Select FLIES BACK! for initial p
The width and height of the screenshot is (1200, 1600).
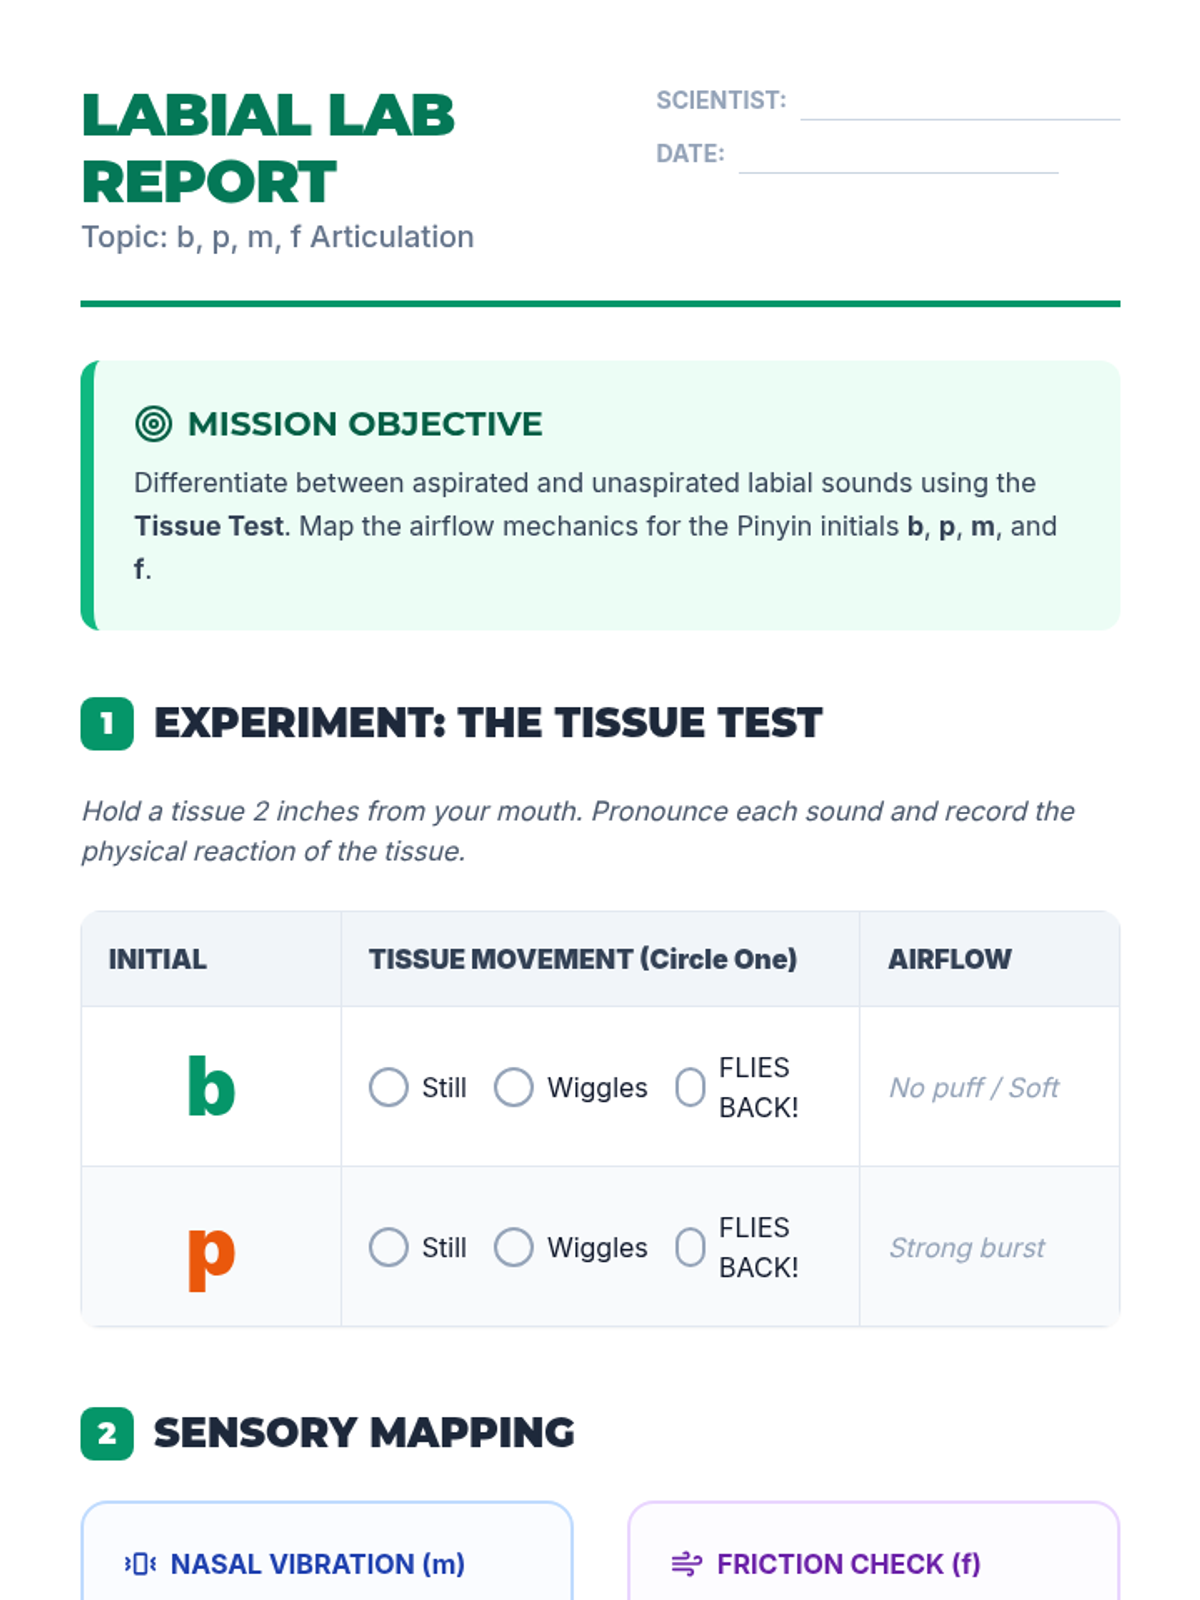(690, 1247)
